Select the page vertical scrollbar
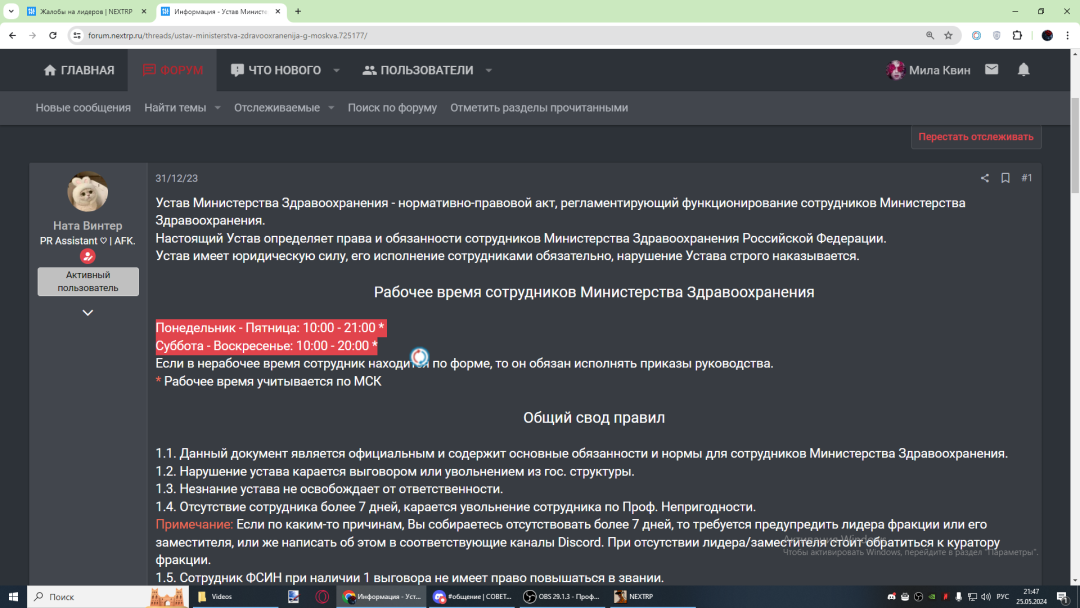1080x608 pixels. [1074, 146]
